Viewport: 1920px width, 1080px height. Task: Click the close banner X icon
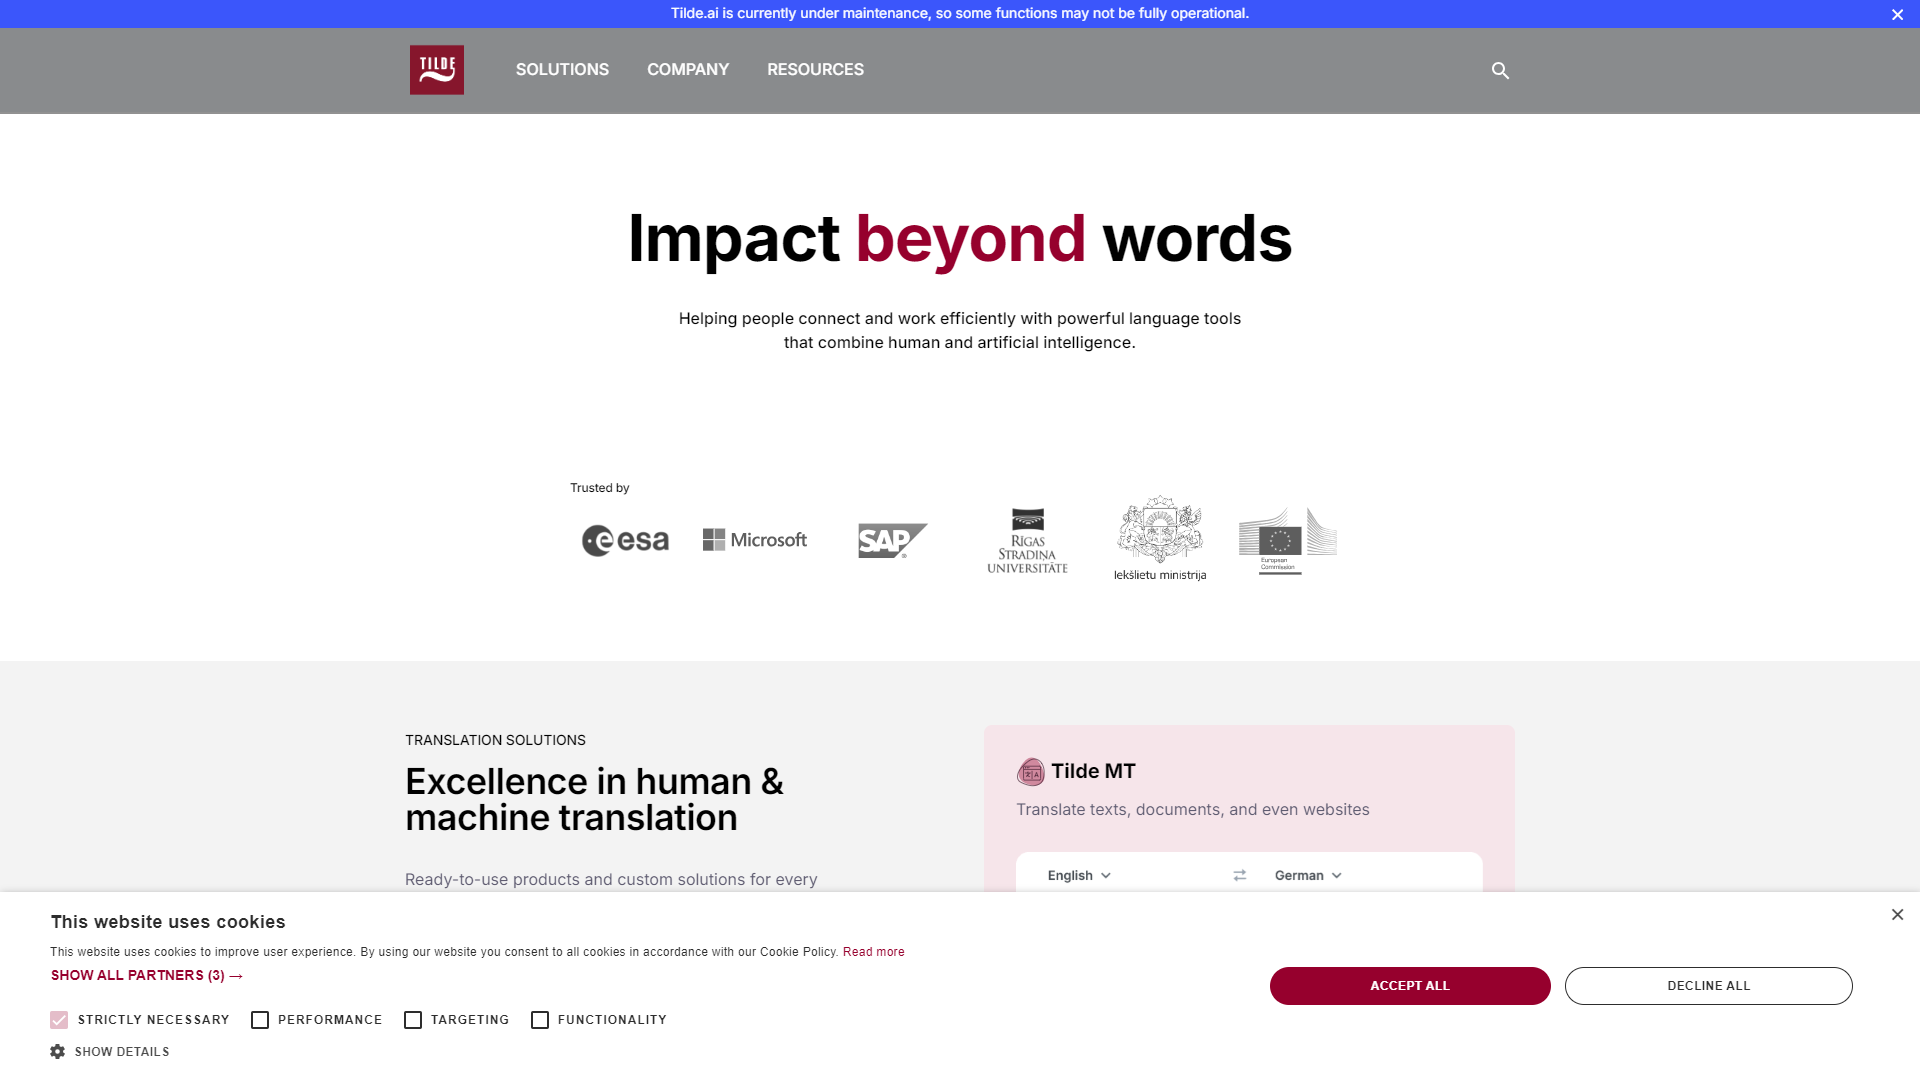coord(1898,15)
